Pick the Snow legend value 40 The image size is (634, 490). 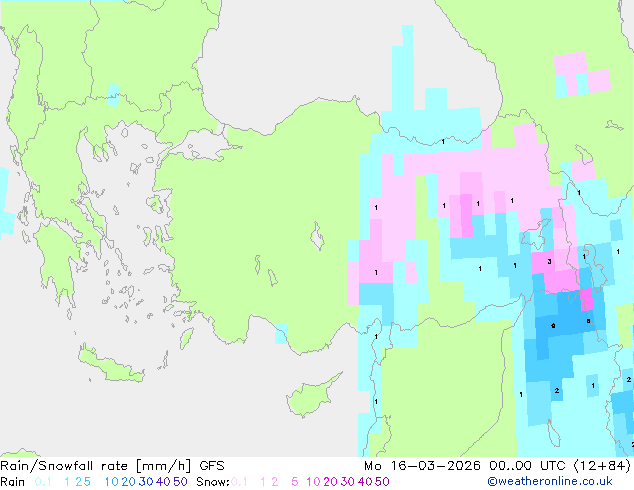(x=365, y=482)
